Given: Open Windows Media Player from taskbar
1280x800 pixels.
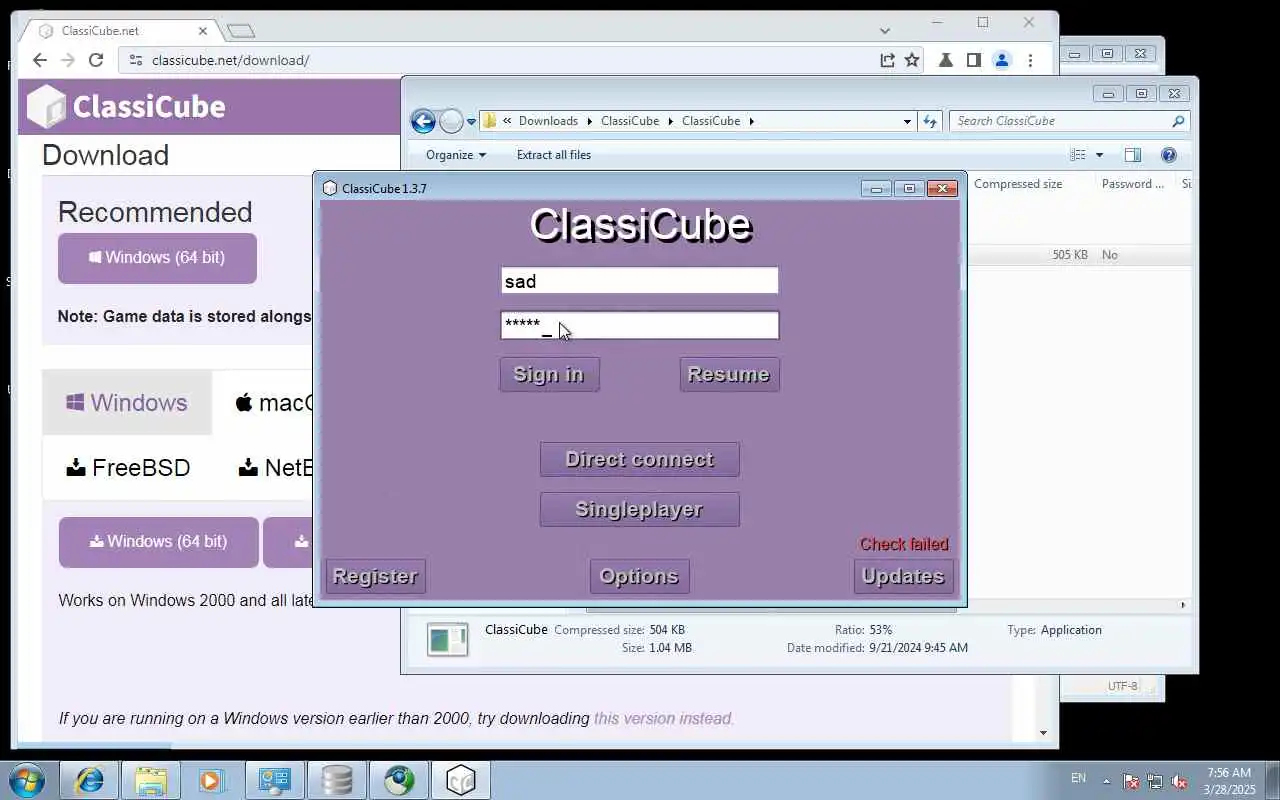Looking at the screenshot, I should point(213,780).
